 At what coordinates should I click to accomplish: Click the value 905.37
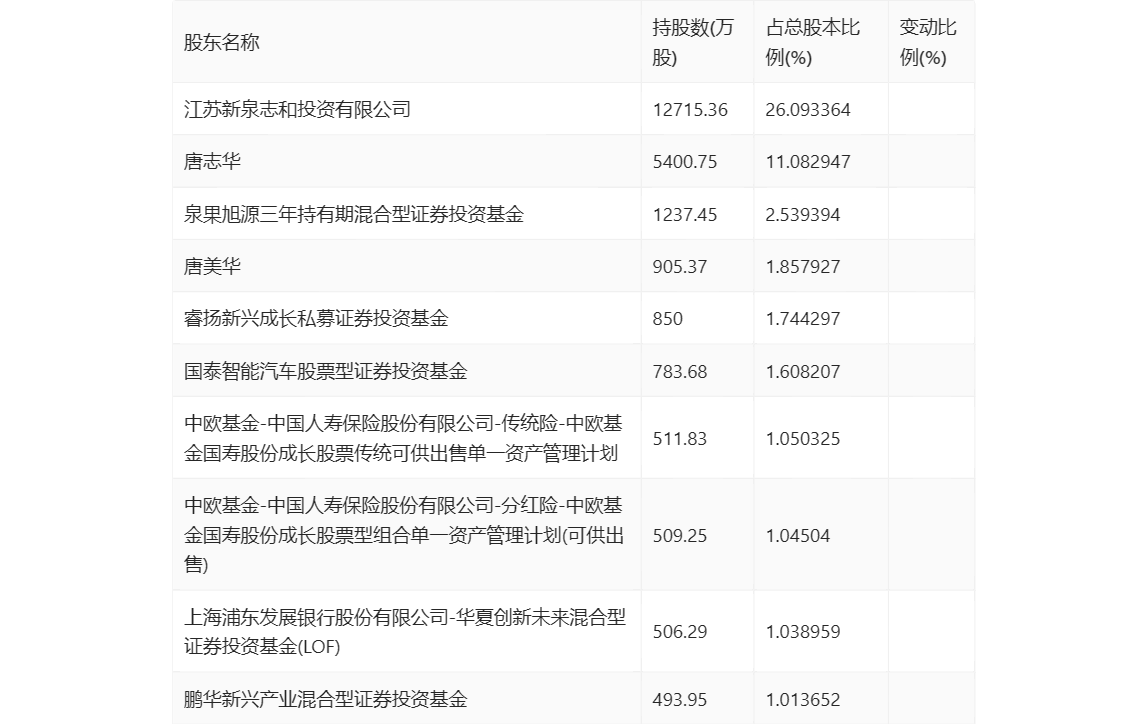[680, 266]
